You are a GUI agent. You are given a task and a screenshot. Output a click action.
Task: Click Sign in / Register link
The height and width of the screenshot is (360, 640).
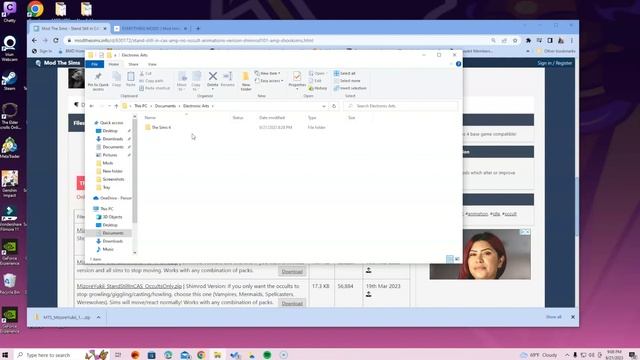point(554,63)
